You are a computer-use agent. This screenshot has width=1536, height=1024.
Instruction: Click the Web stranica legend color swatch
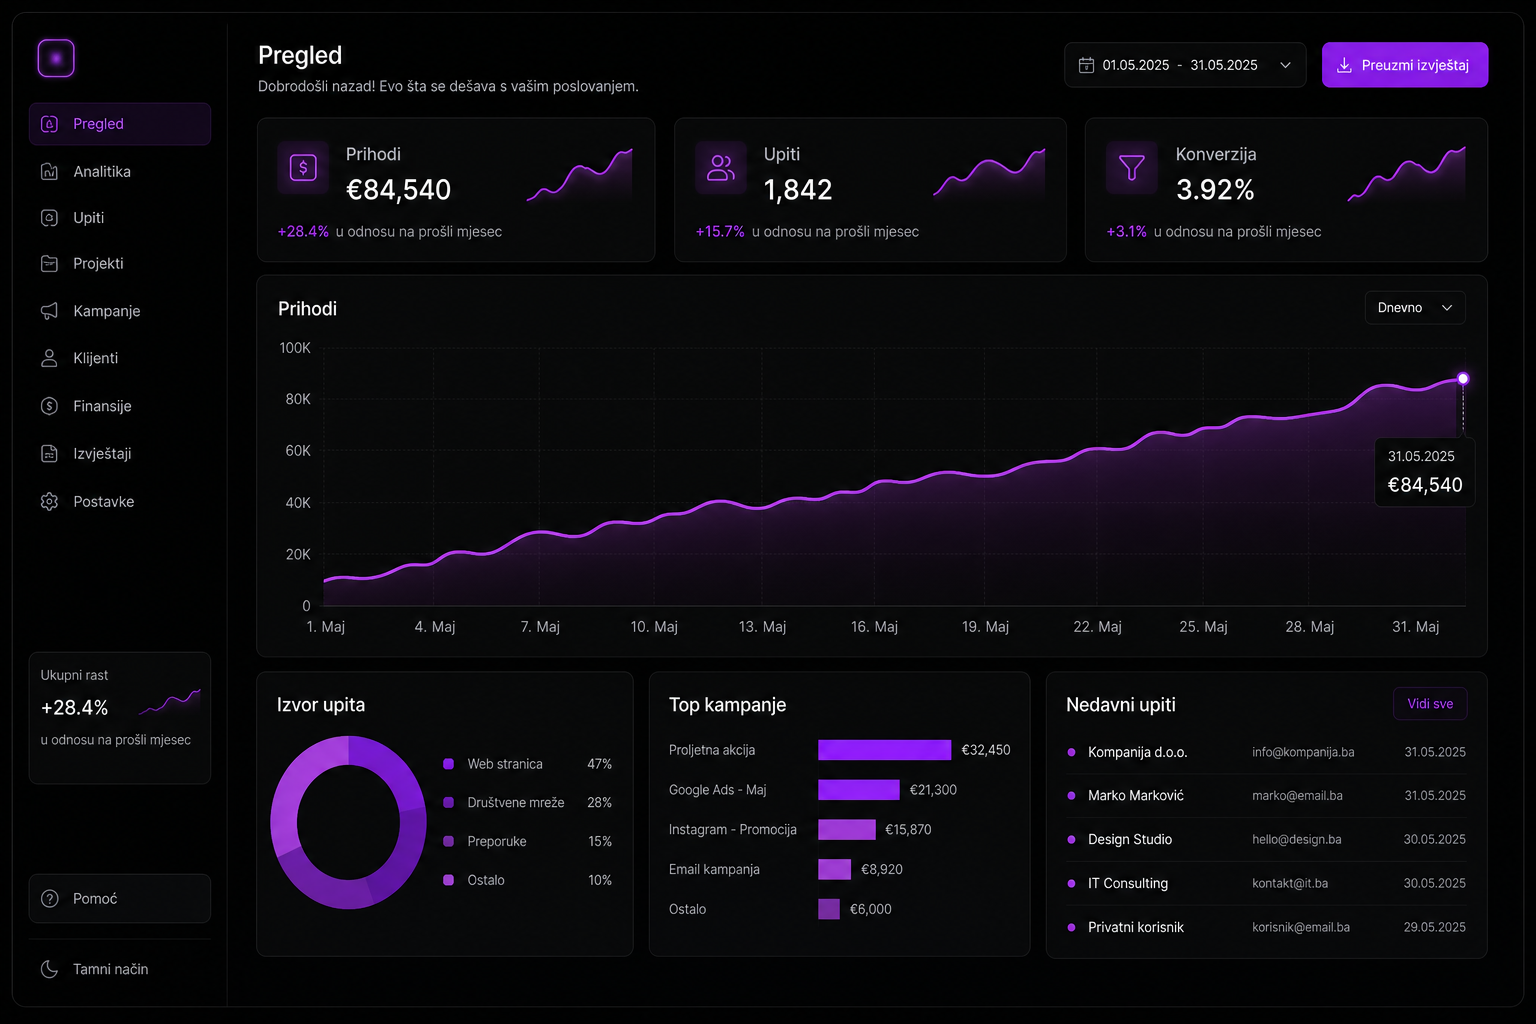click(448, 764)
